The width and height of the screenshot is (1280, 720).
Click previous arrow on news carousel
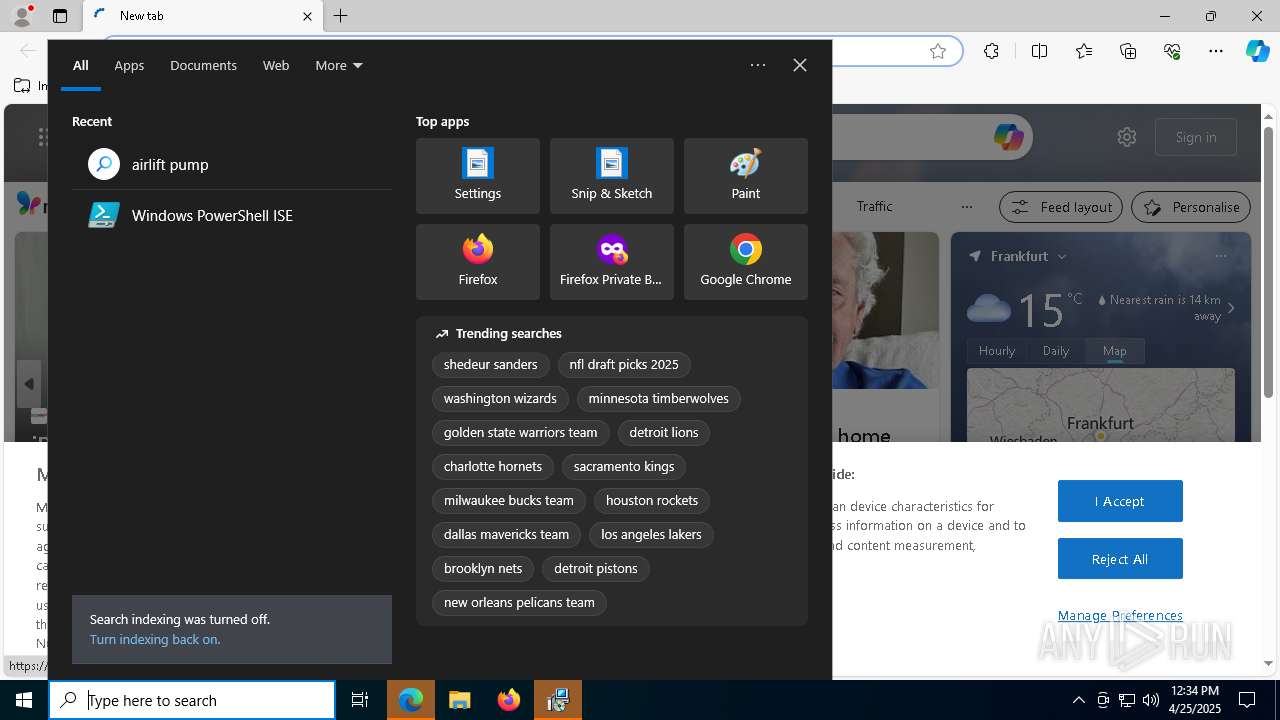click(x=28, y=384)
